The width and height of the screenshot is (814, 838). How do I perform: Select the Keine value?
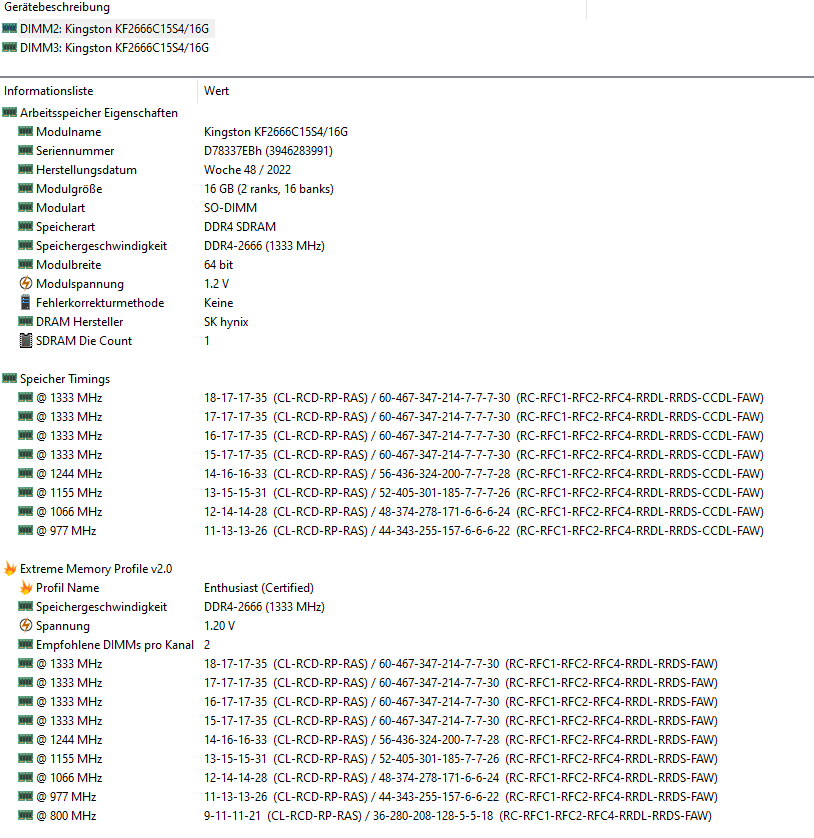(219, 303)
